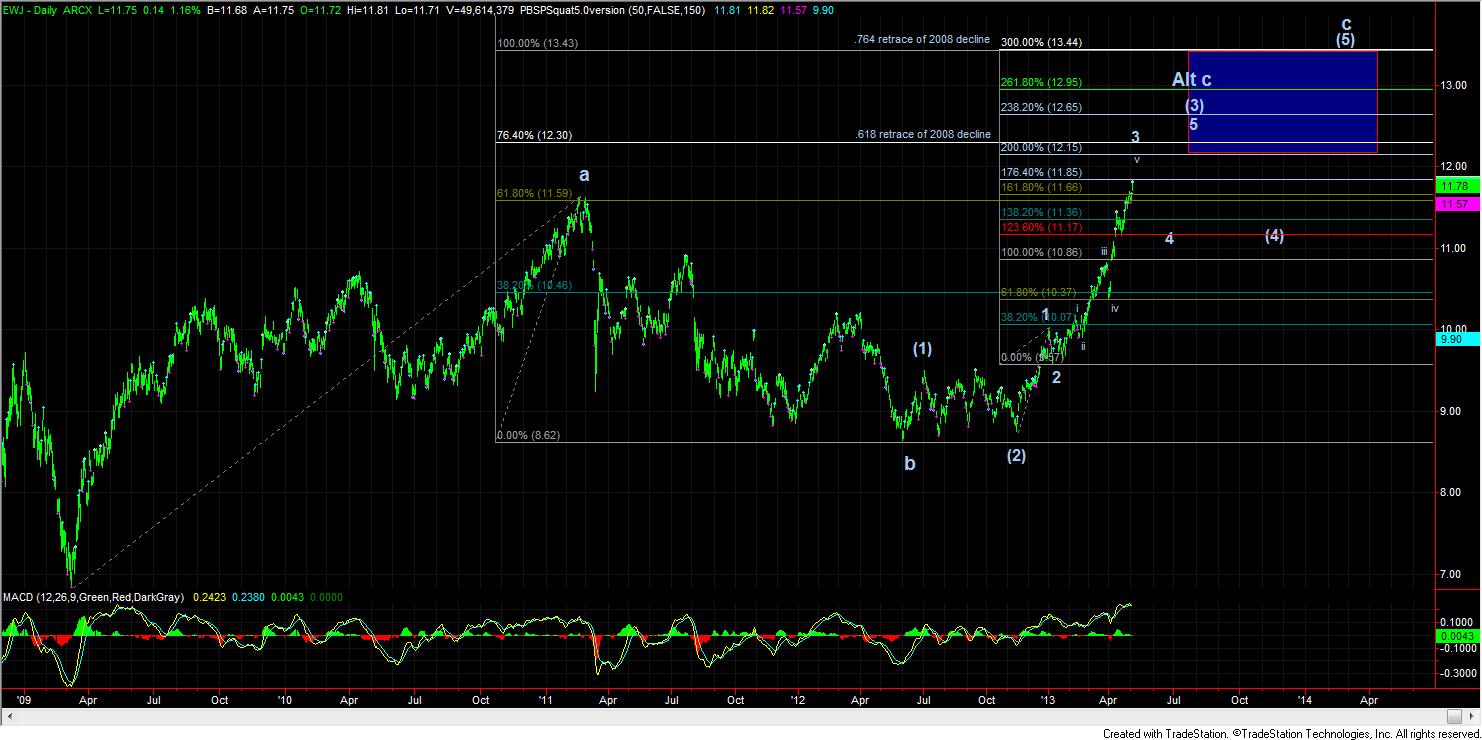Select the wave 'a' label at 2011 peak

584,176
